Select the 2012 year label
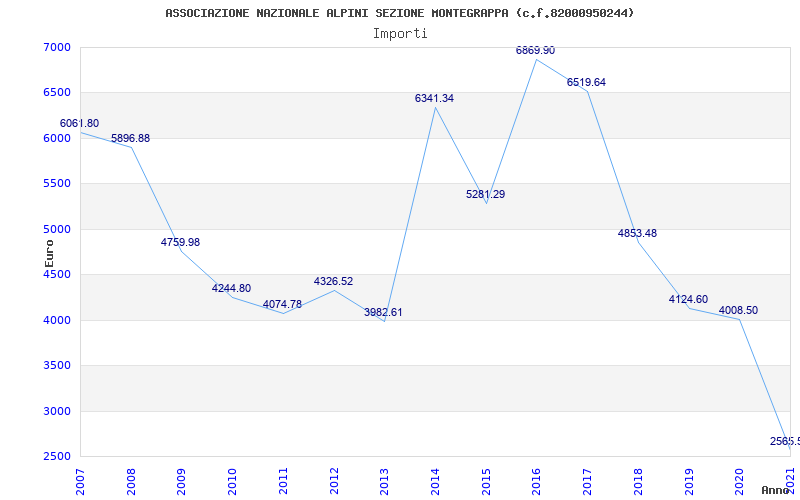Screen dimensions: 800x500 click(334, 481)
